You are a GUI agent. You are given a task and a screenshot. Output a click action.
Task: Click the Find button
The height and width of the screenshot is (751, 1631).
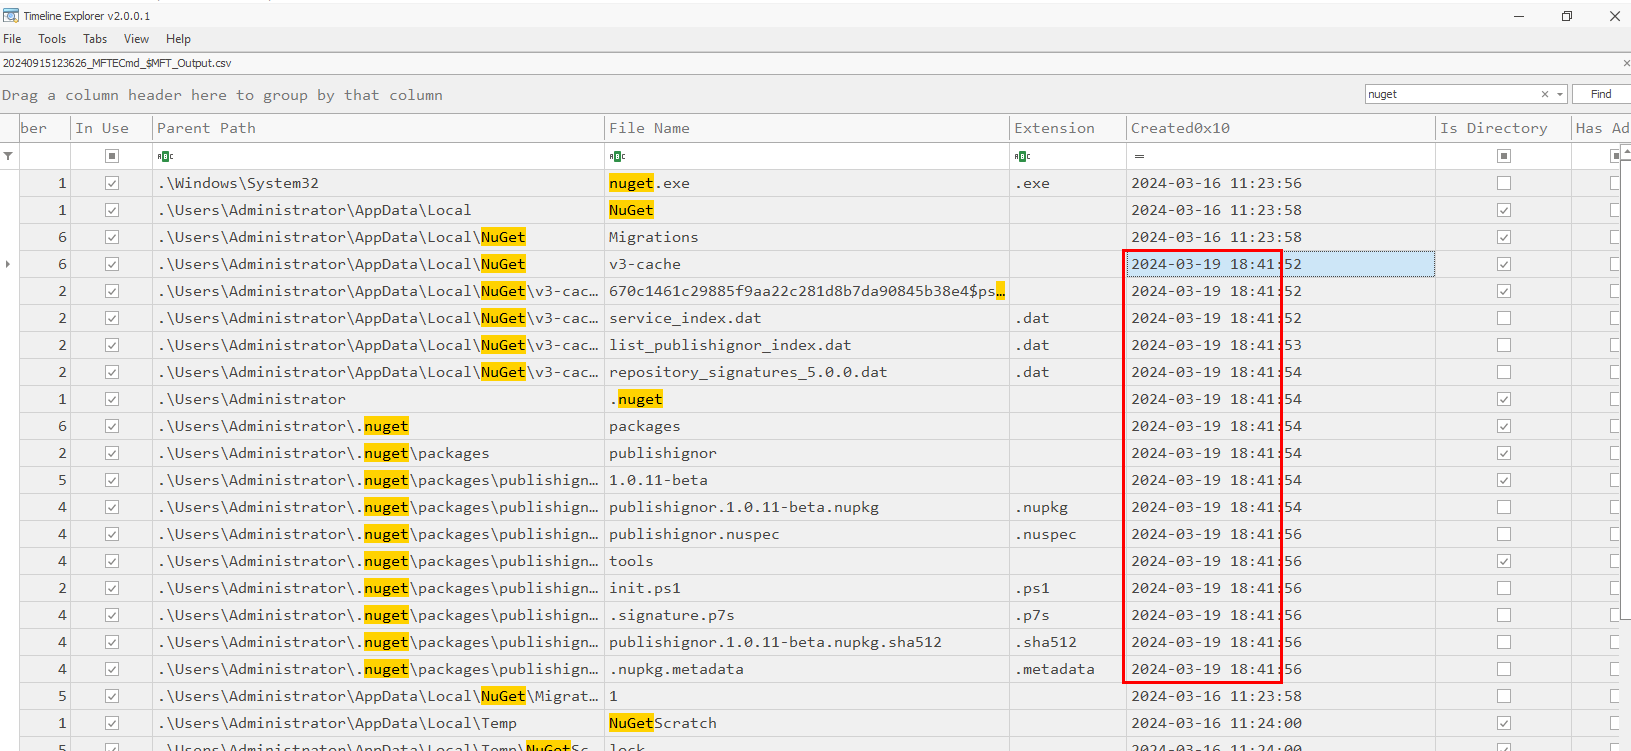1601,94
